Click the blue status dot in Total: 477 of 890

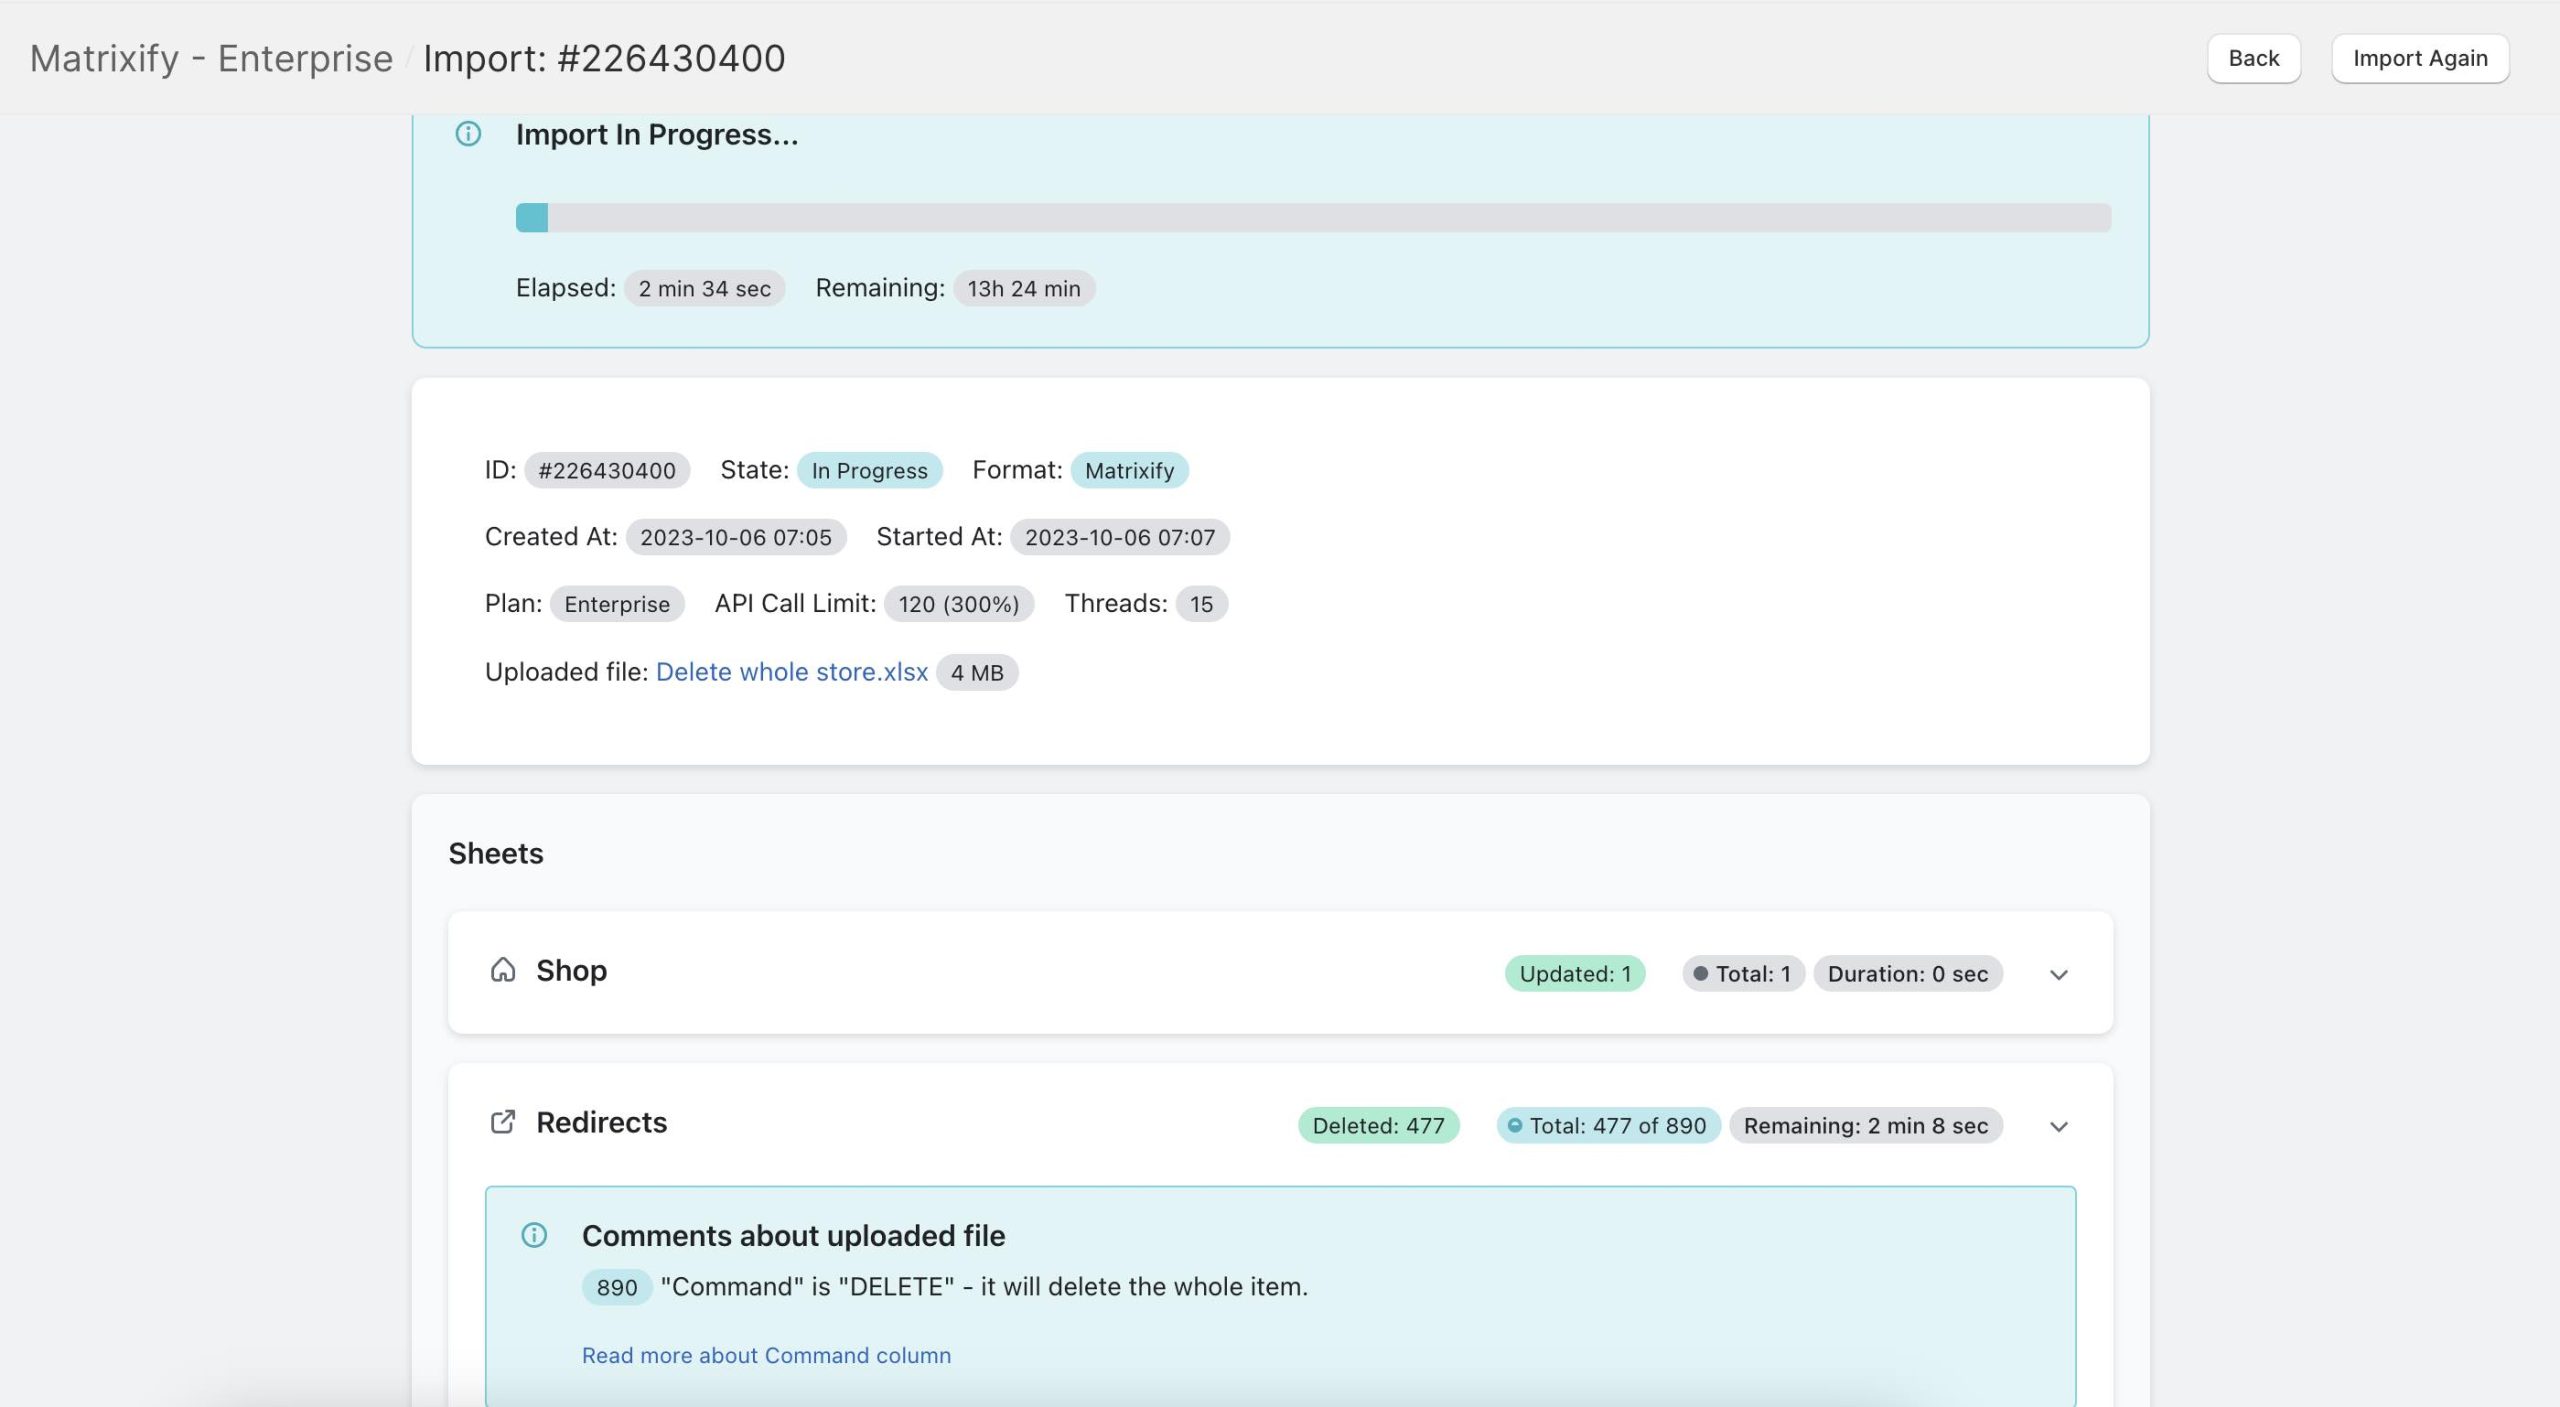pos(1514,1126)
